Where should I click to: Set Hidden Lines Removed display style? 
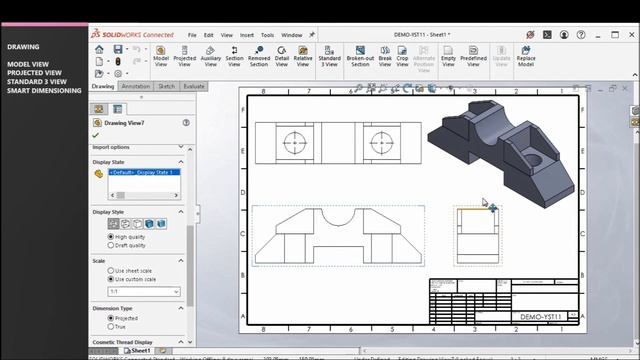pos(138,224)
